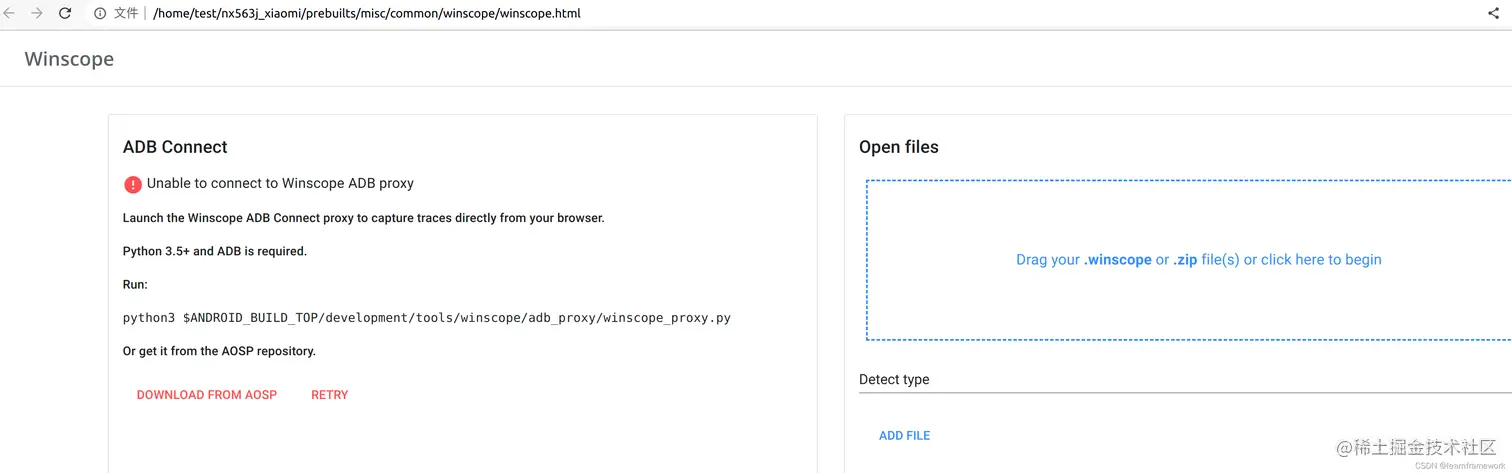Open the Detect type dropdown
This screenshot has width=1512, height=473.
click(1185, 380)
